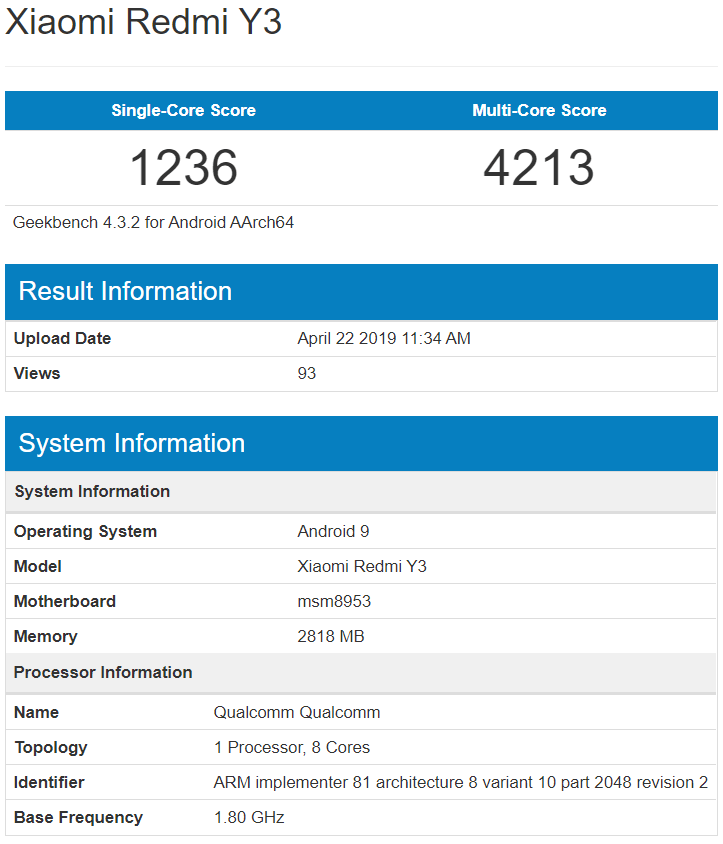Select the '2818 MB' memory value
The width and height of the screenshot is (723, 844).
[331, 636]
